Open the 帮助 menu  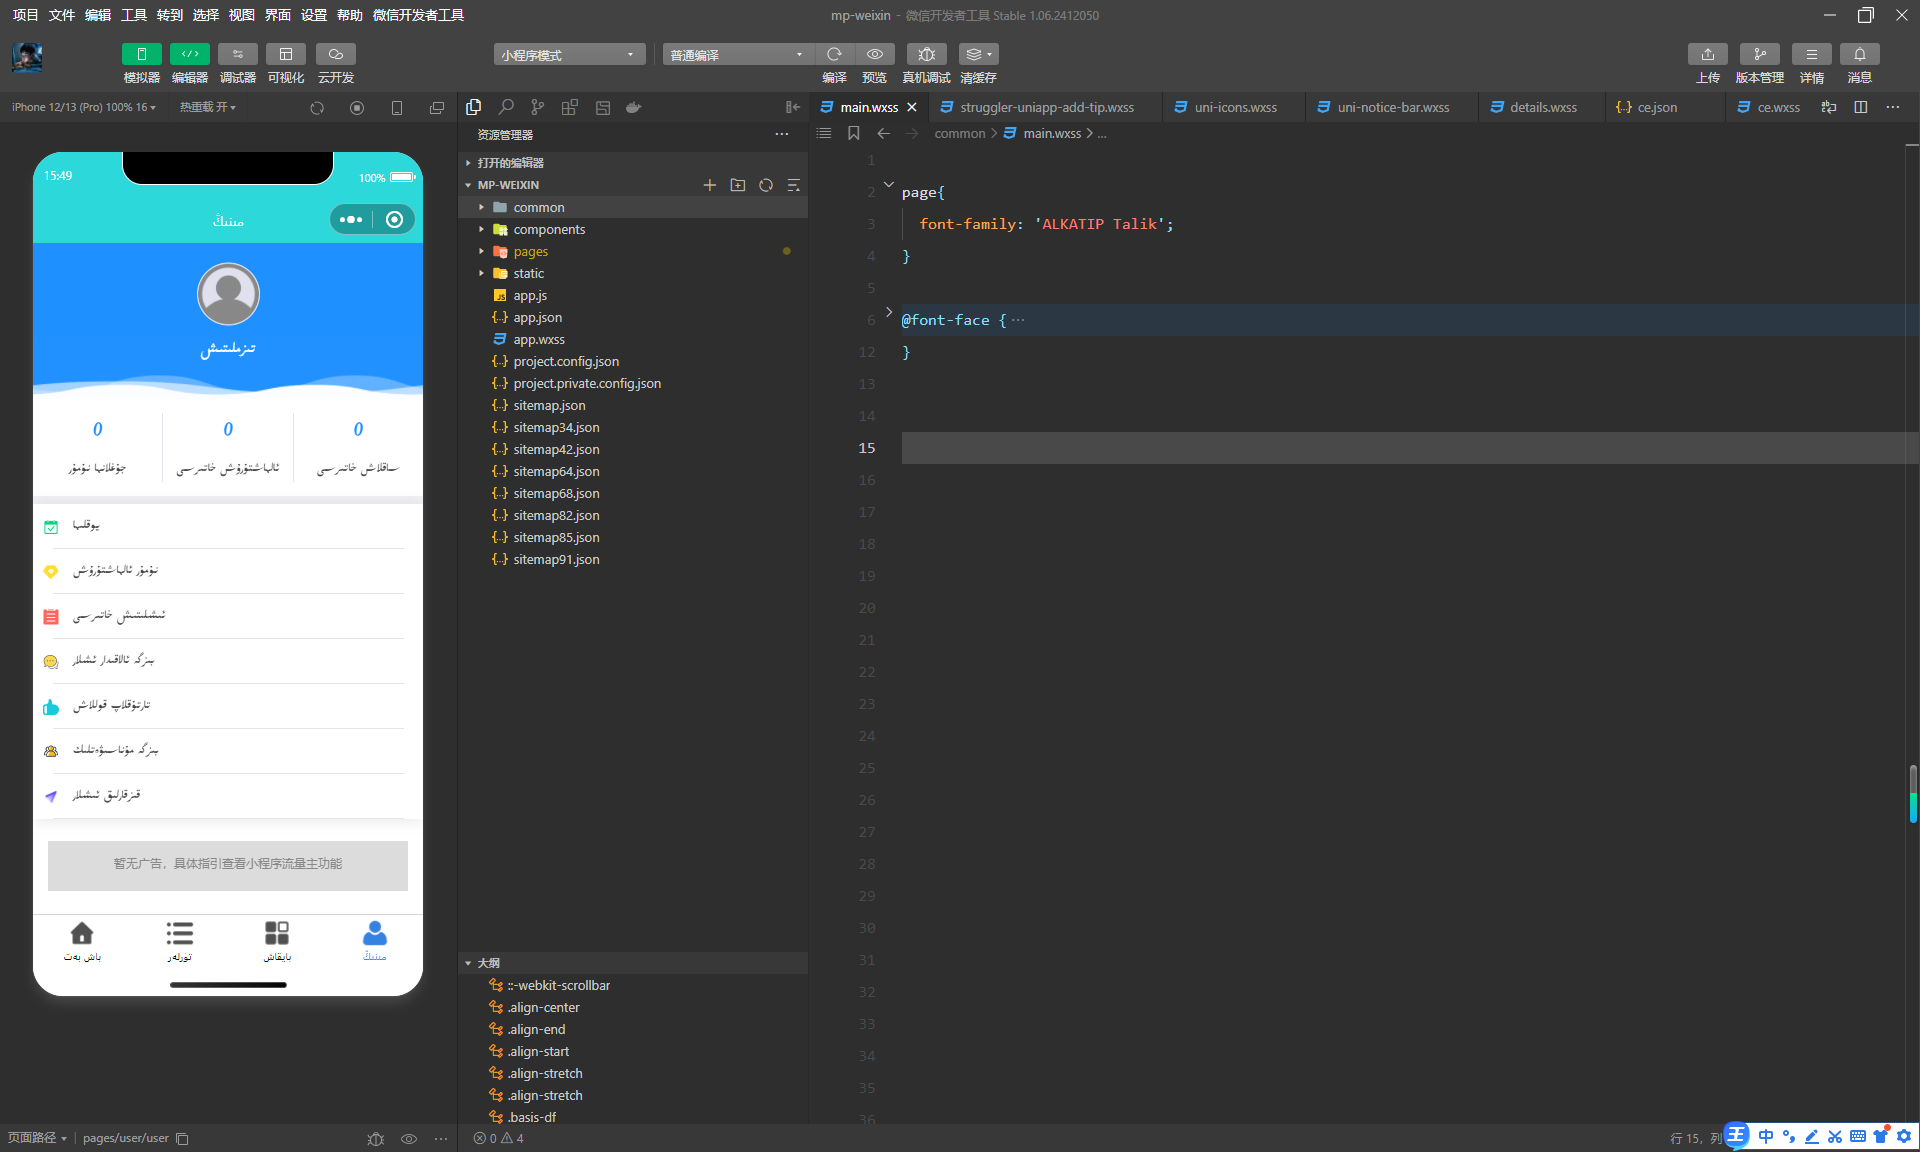pos(349,15)
